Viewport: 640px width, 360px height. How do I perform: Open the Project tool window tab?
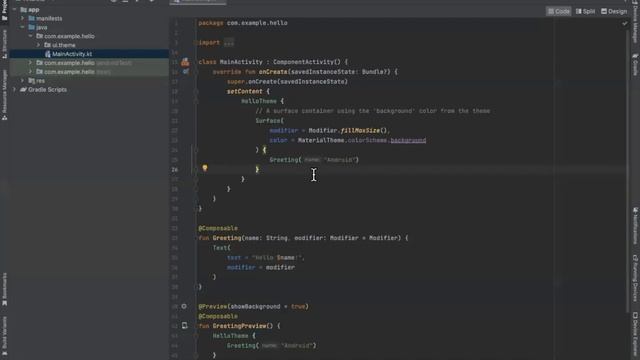pos(4,11)
